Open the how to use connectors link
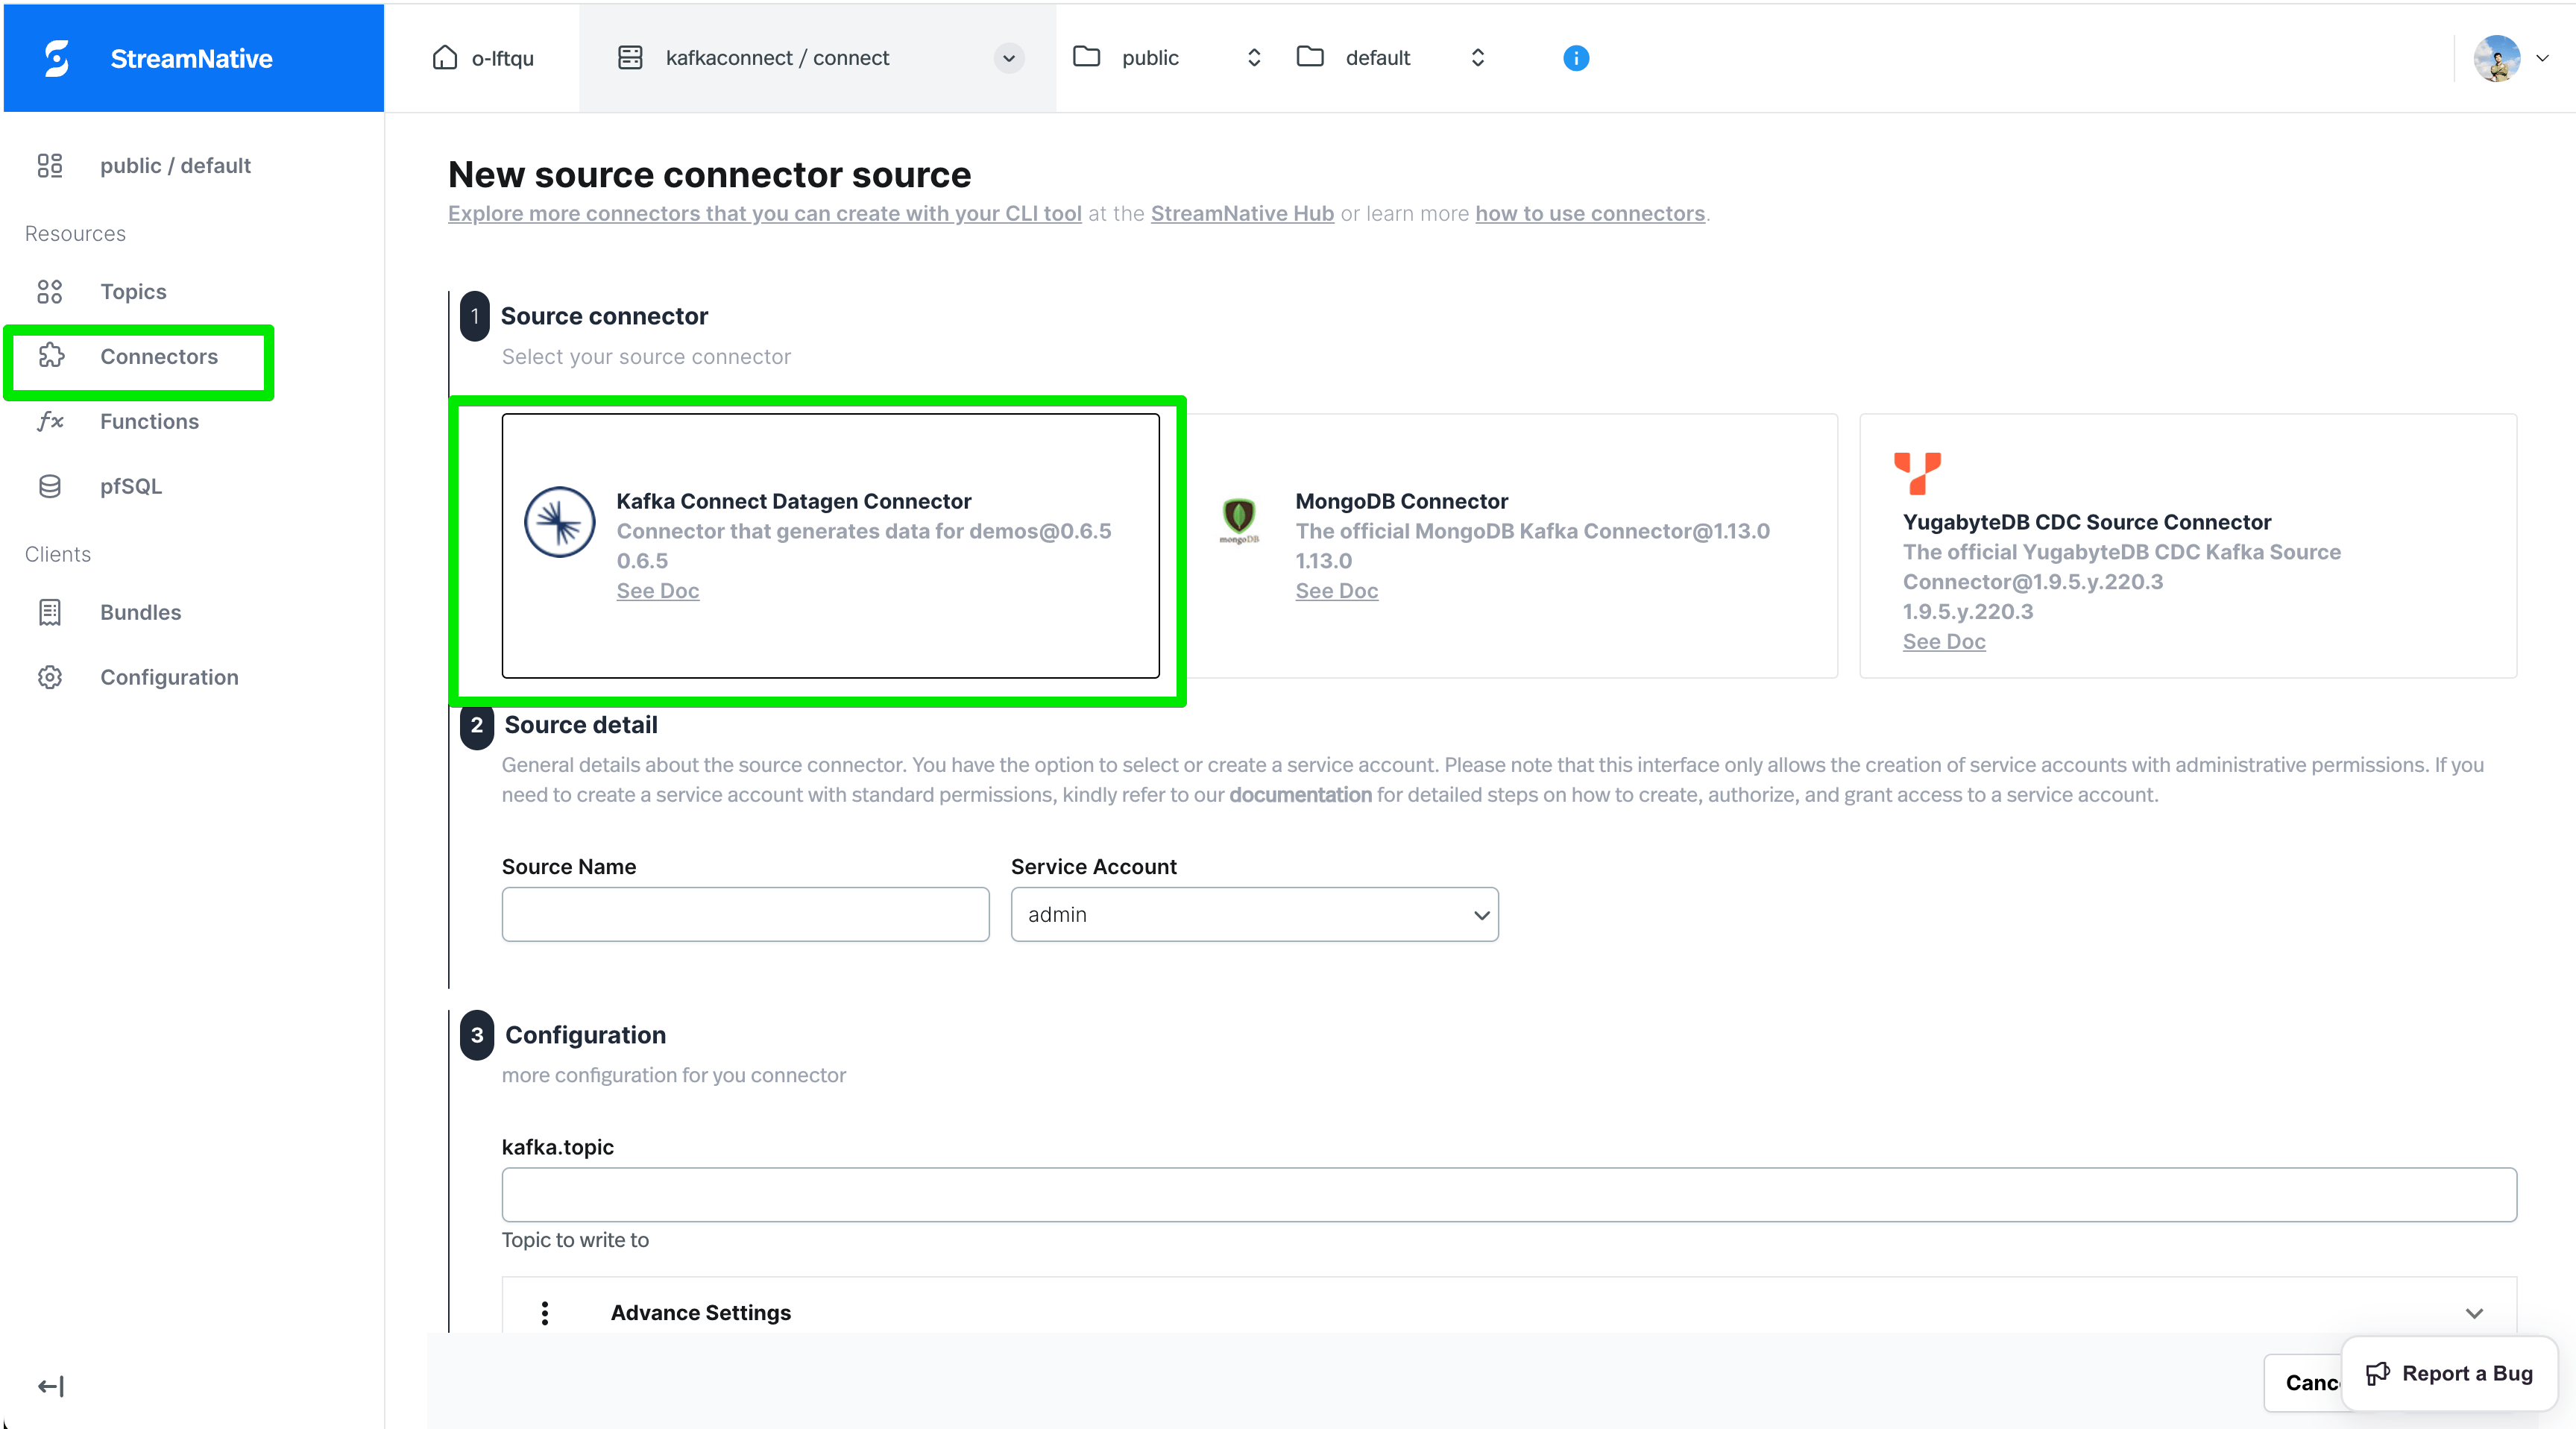Image resolution: width=2576 pixels, height=1429 pixels. [1590, 213]
